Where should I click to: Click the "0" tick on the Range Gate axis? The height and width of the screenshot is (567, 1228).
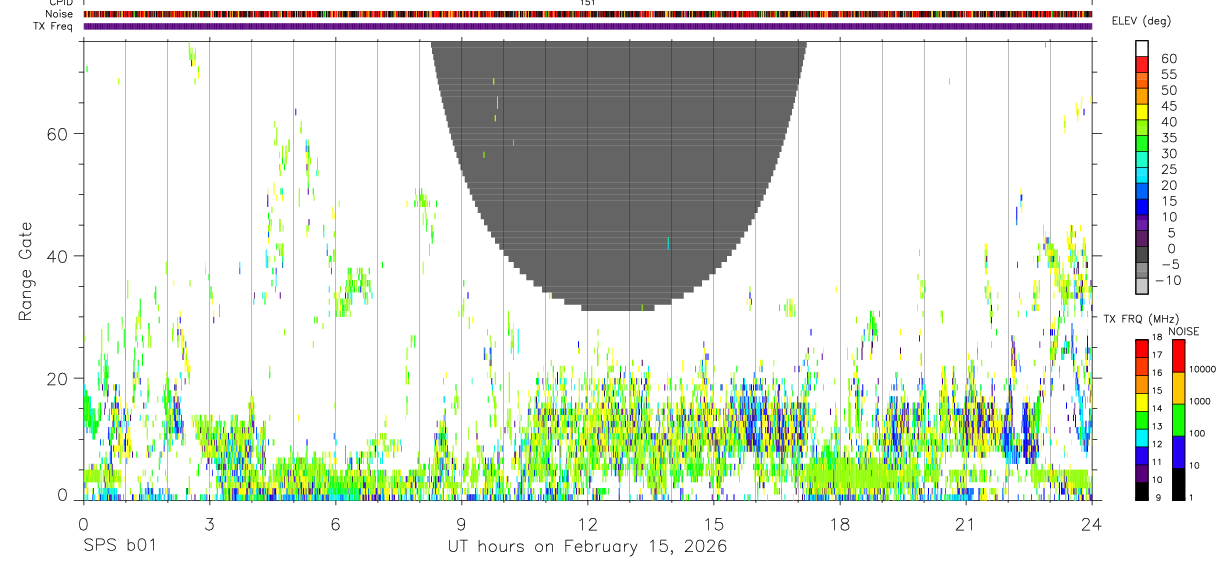pos(62,495)
